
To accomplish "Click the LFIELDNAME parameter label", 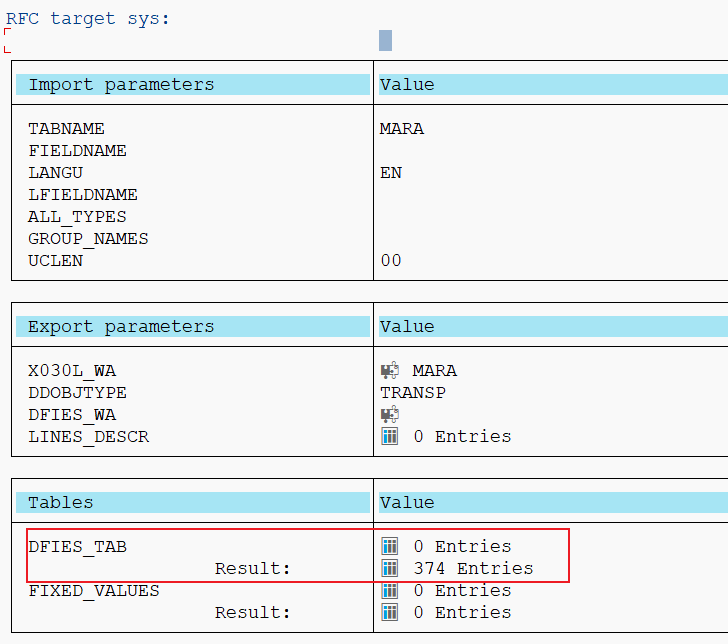I will point(83,194).
